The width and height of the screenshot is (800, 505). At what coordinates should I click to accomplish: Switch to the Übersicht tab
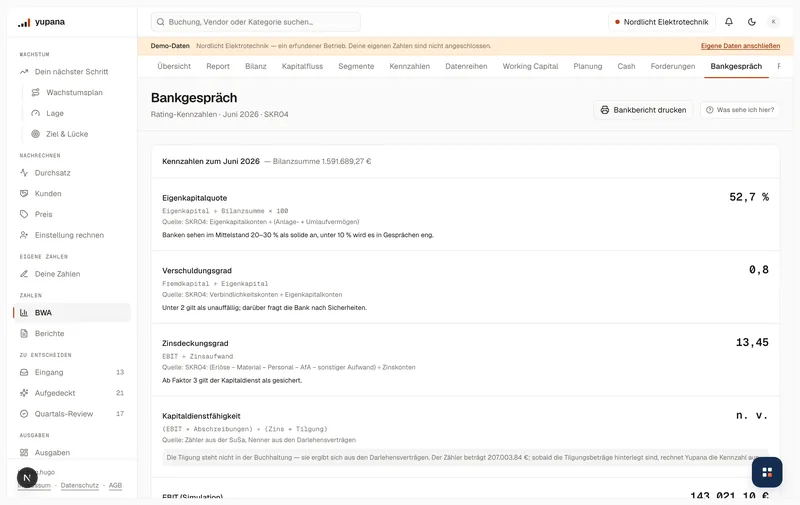[x=174, y=66]
